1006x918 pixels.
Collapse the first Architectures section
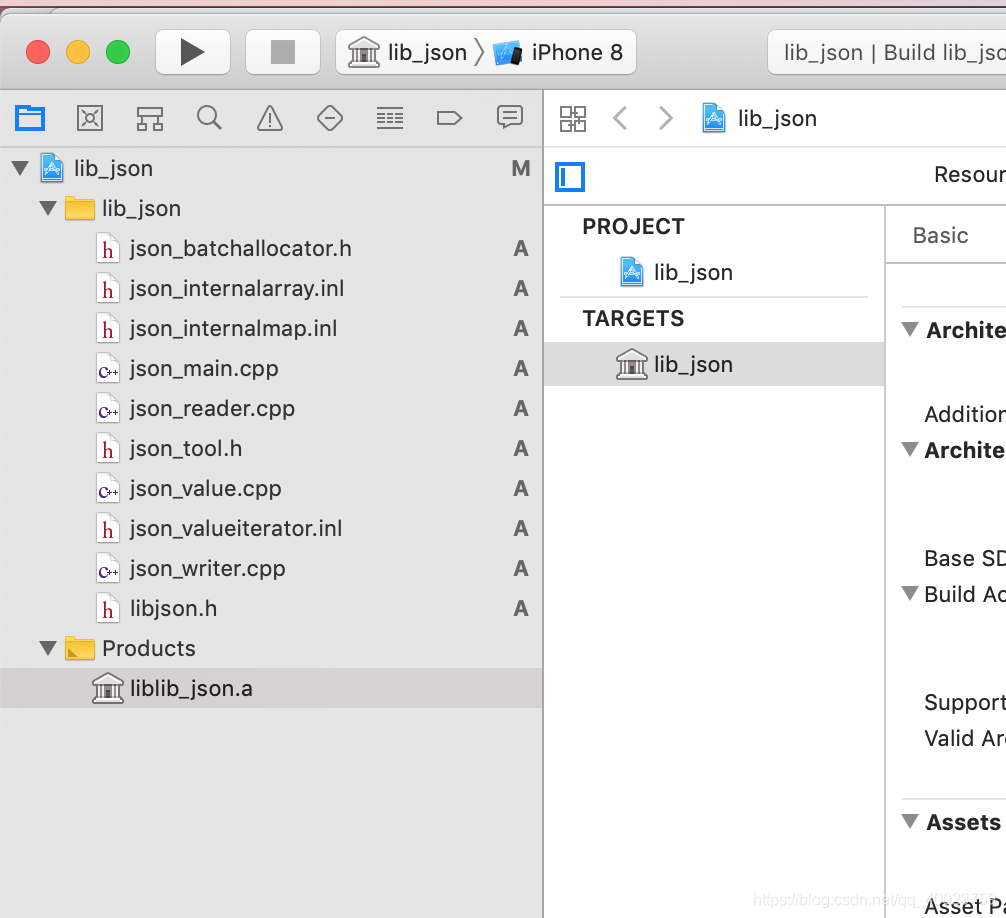tap(910, 329)
